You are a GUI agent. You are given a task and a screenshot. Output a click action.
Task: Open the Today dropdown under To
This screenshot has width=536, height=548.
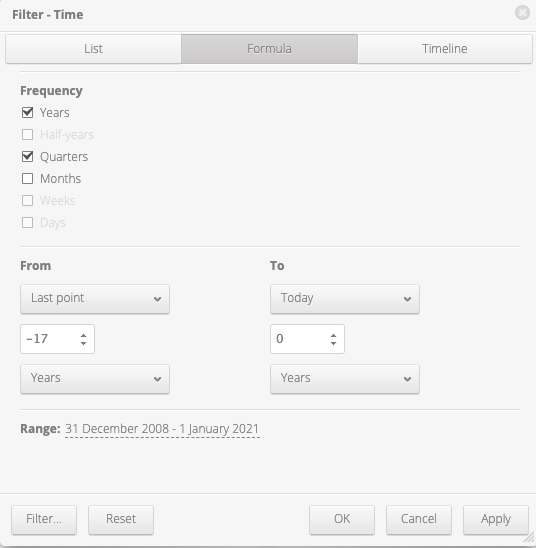pos(345,299)
